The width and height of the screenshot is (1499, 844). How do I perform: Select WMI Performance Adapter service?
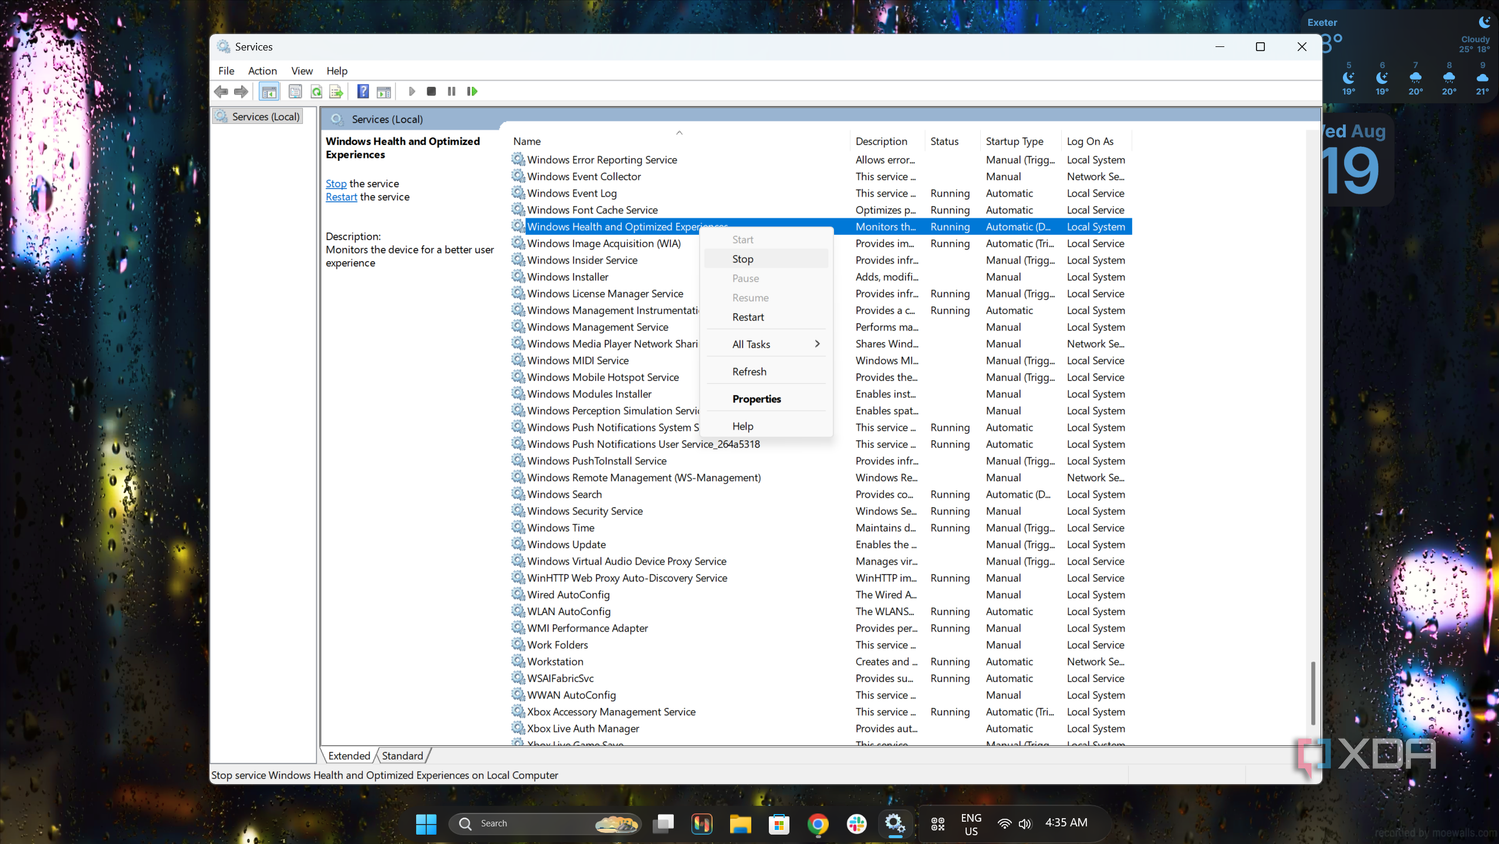[x=820, y=628]
